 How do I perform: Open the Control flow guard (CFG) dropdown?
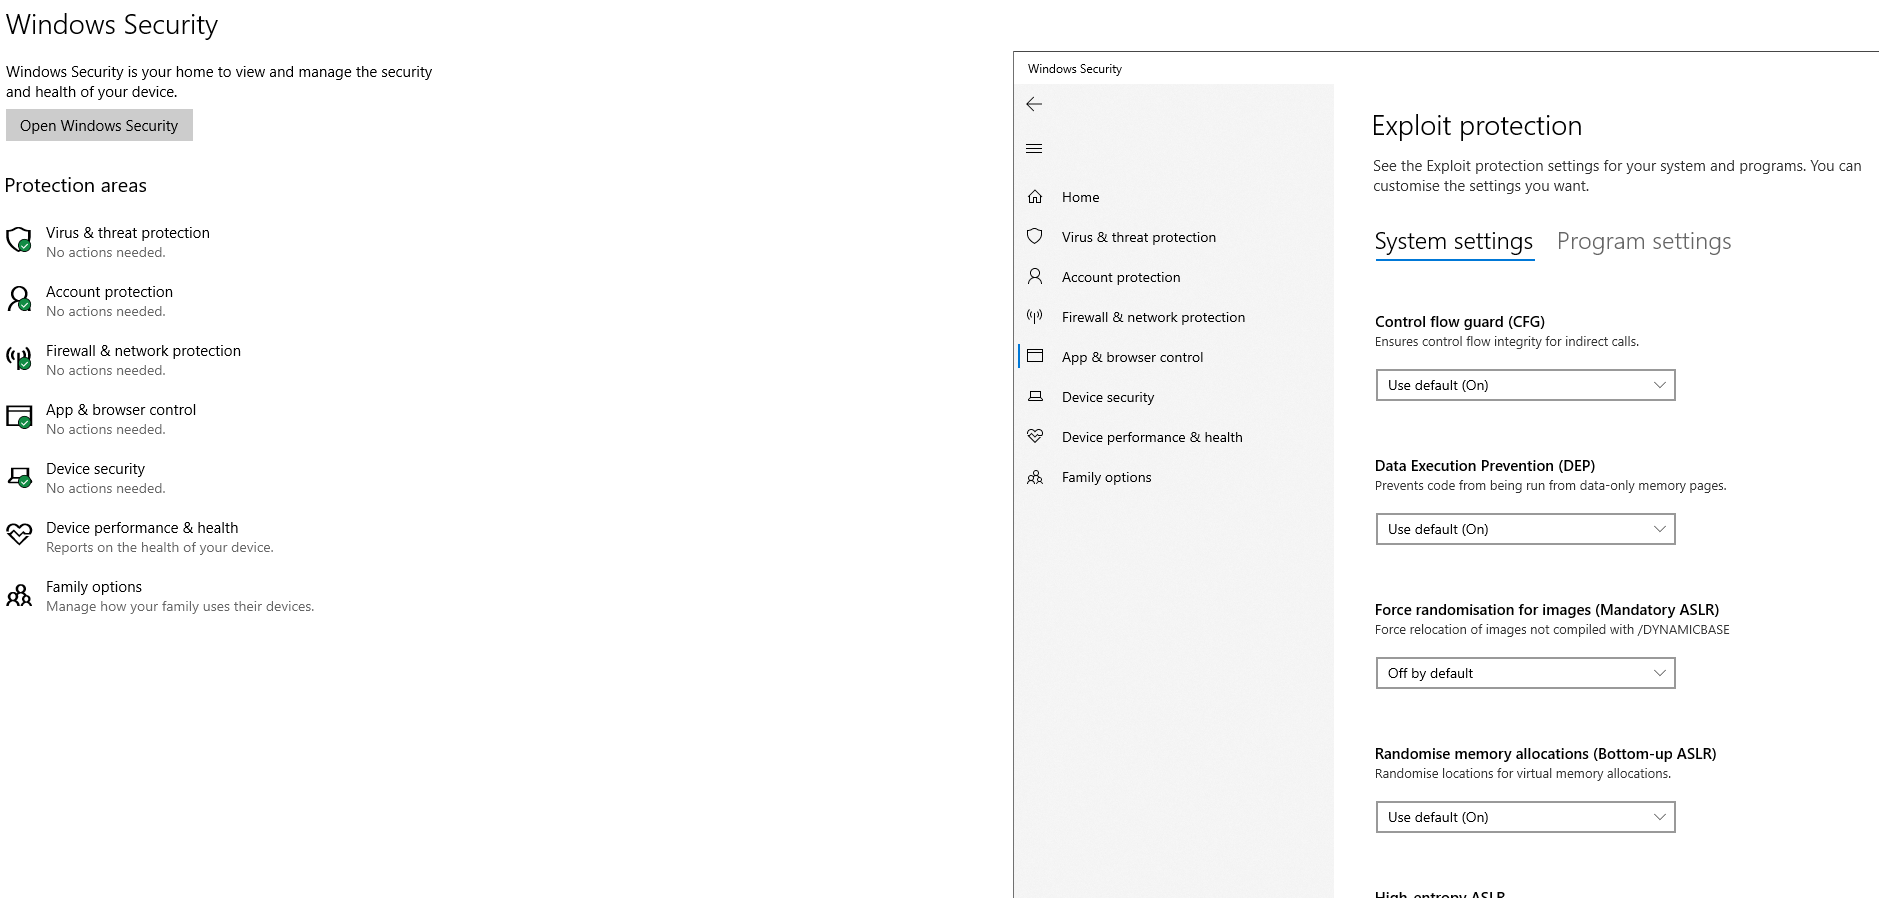(x=1525, y=385)
